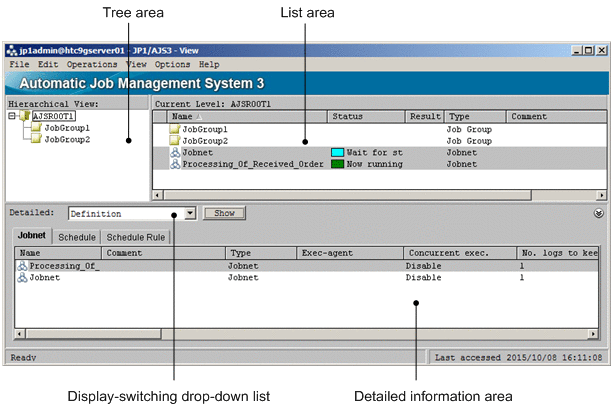Click the green Now running status color
615x408 pixels.
(x=337, y=164)
